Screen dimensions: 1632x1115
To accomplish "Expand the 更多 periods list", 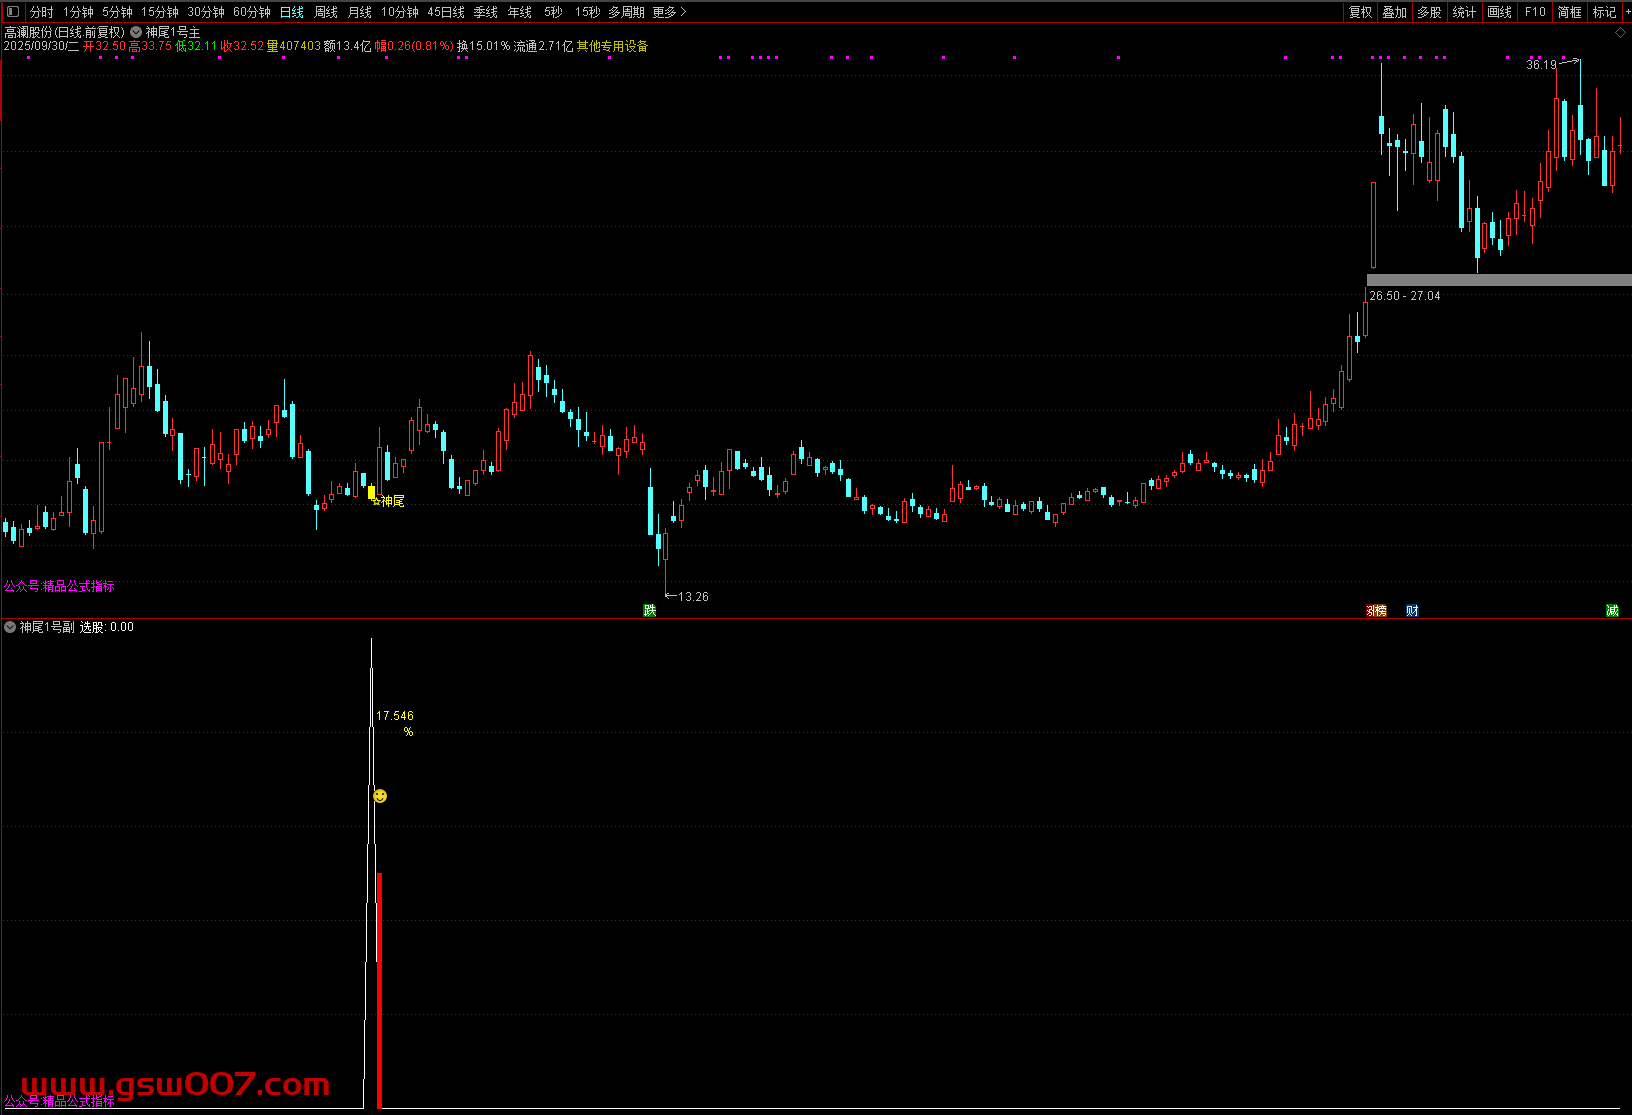I will coord(669,12).
